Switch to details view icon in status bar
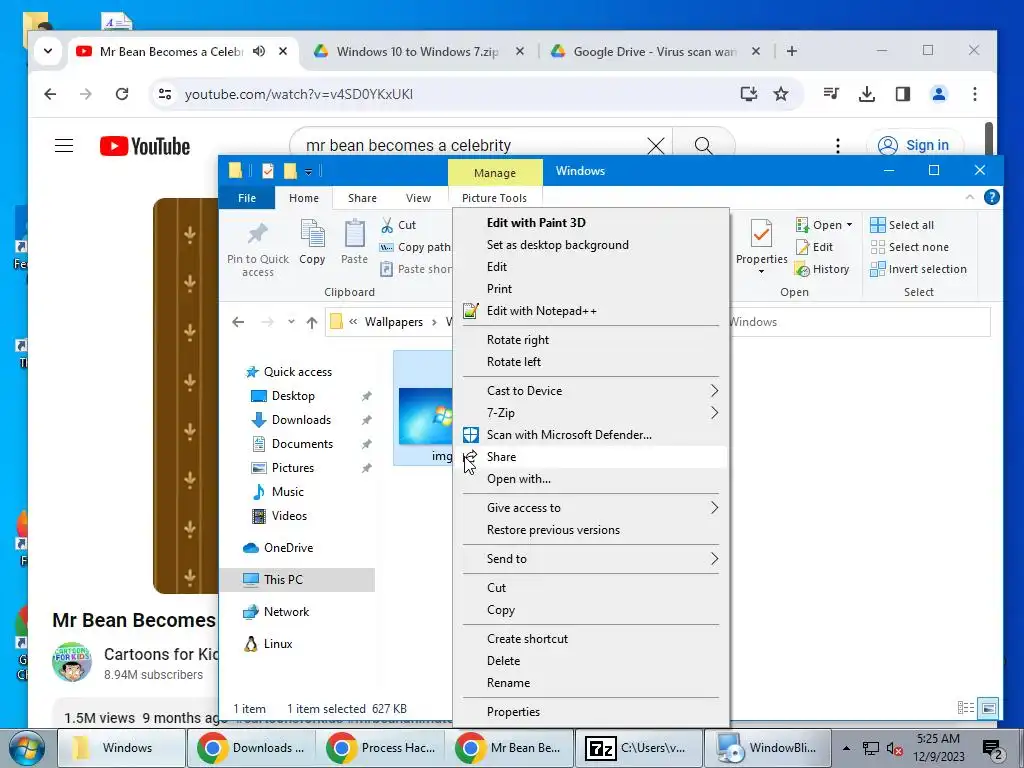 965,708
